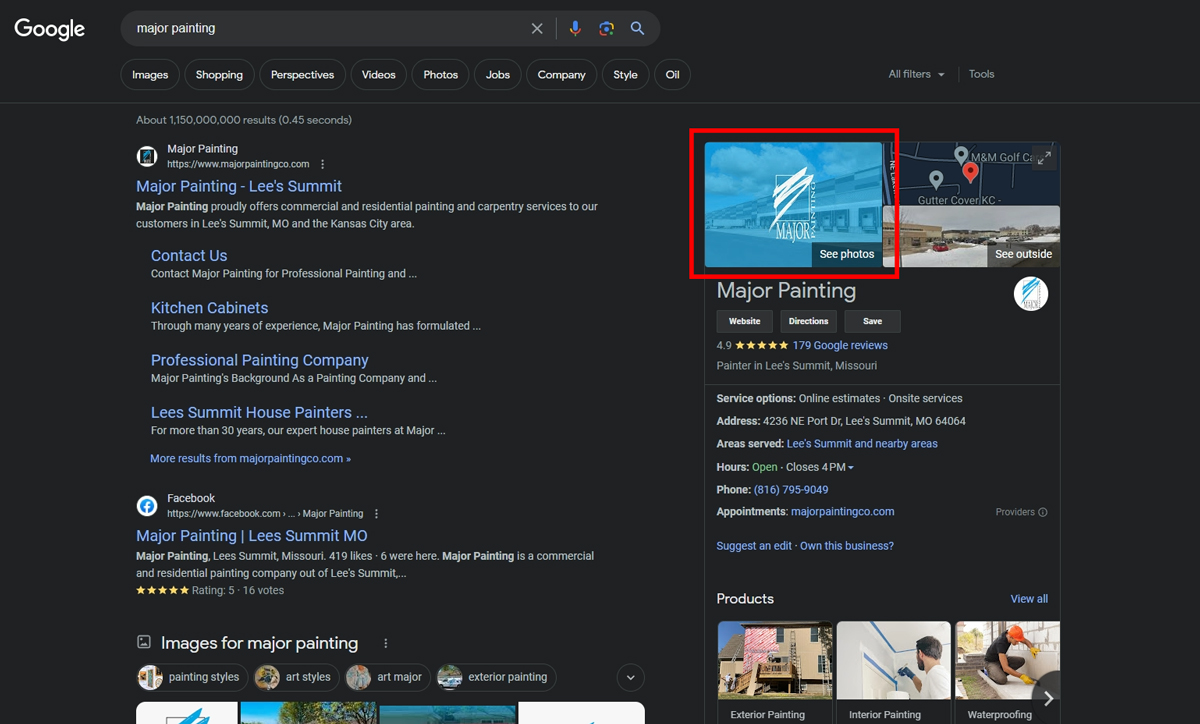
Task: Click into the major painting search field
Action: (325, 29)
